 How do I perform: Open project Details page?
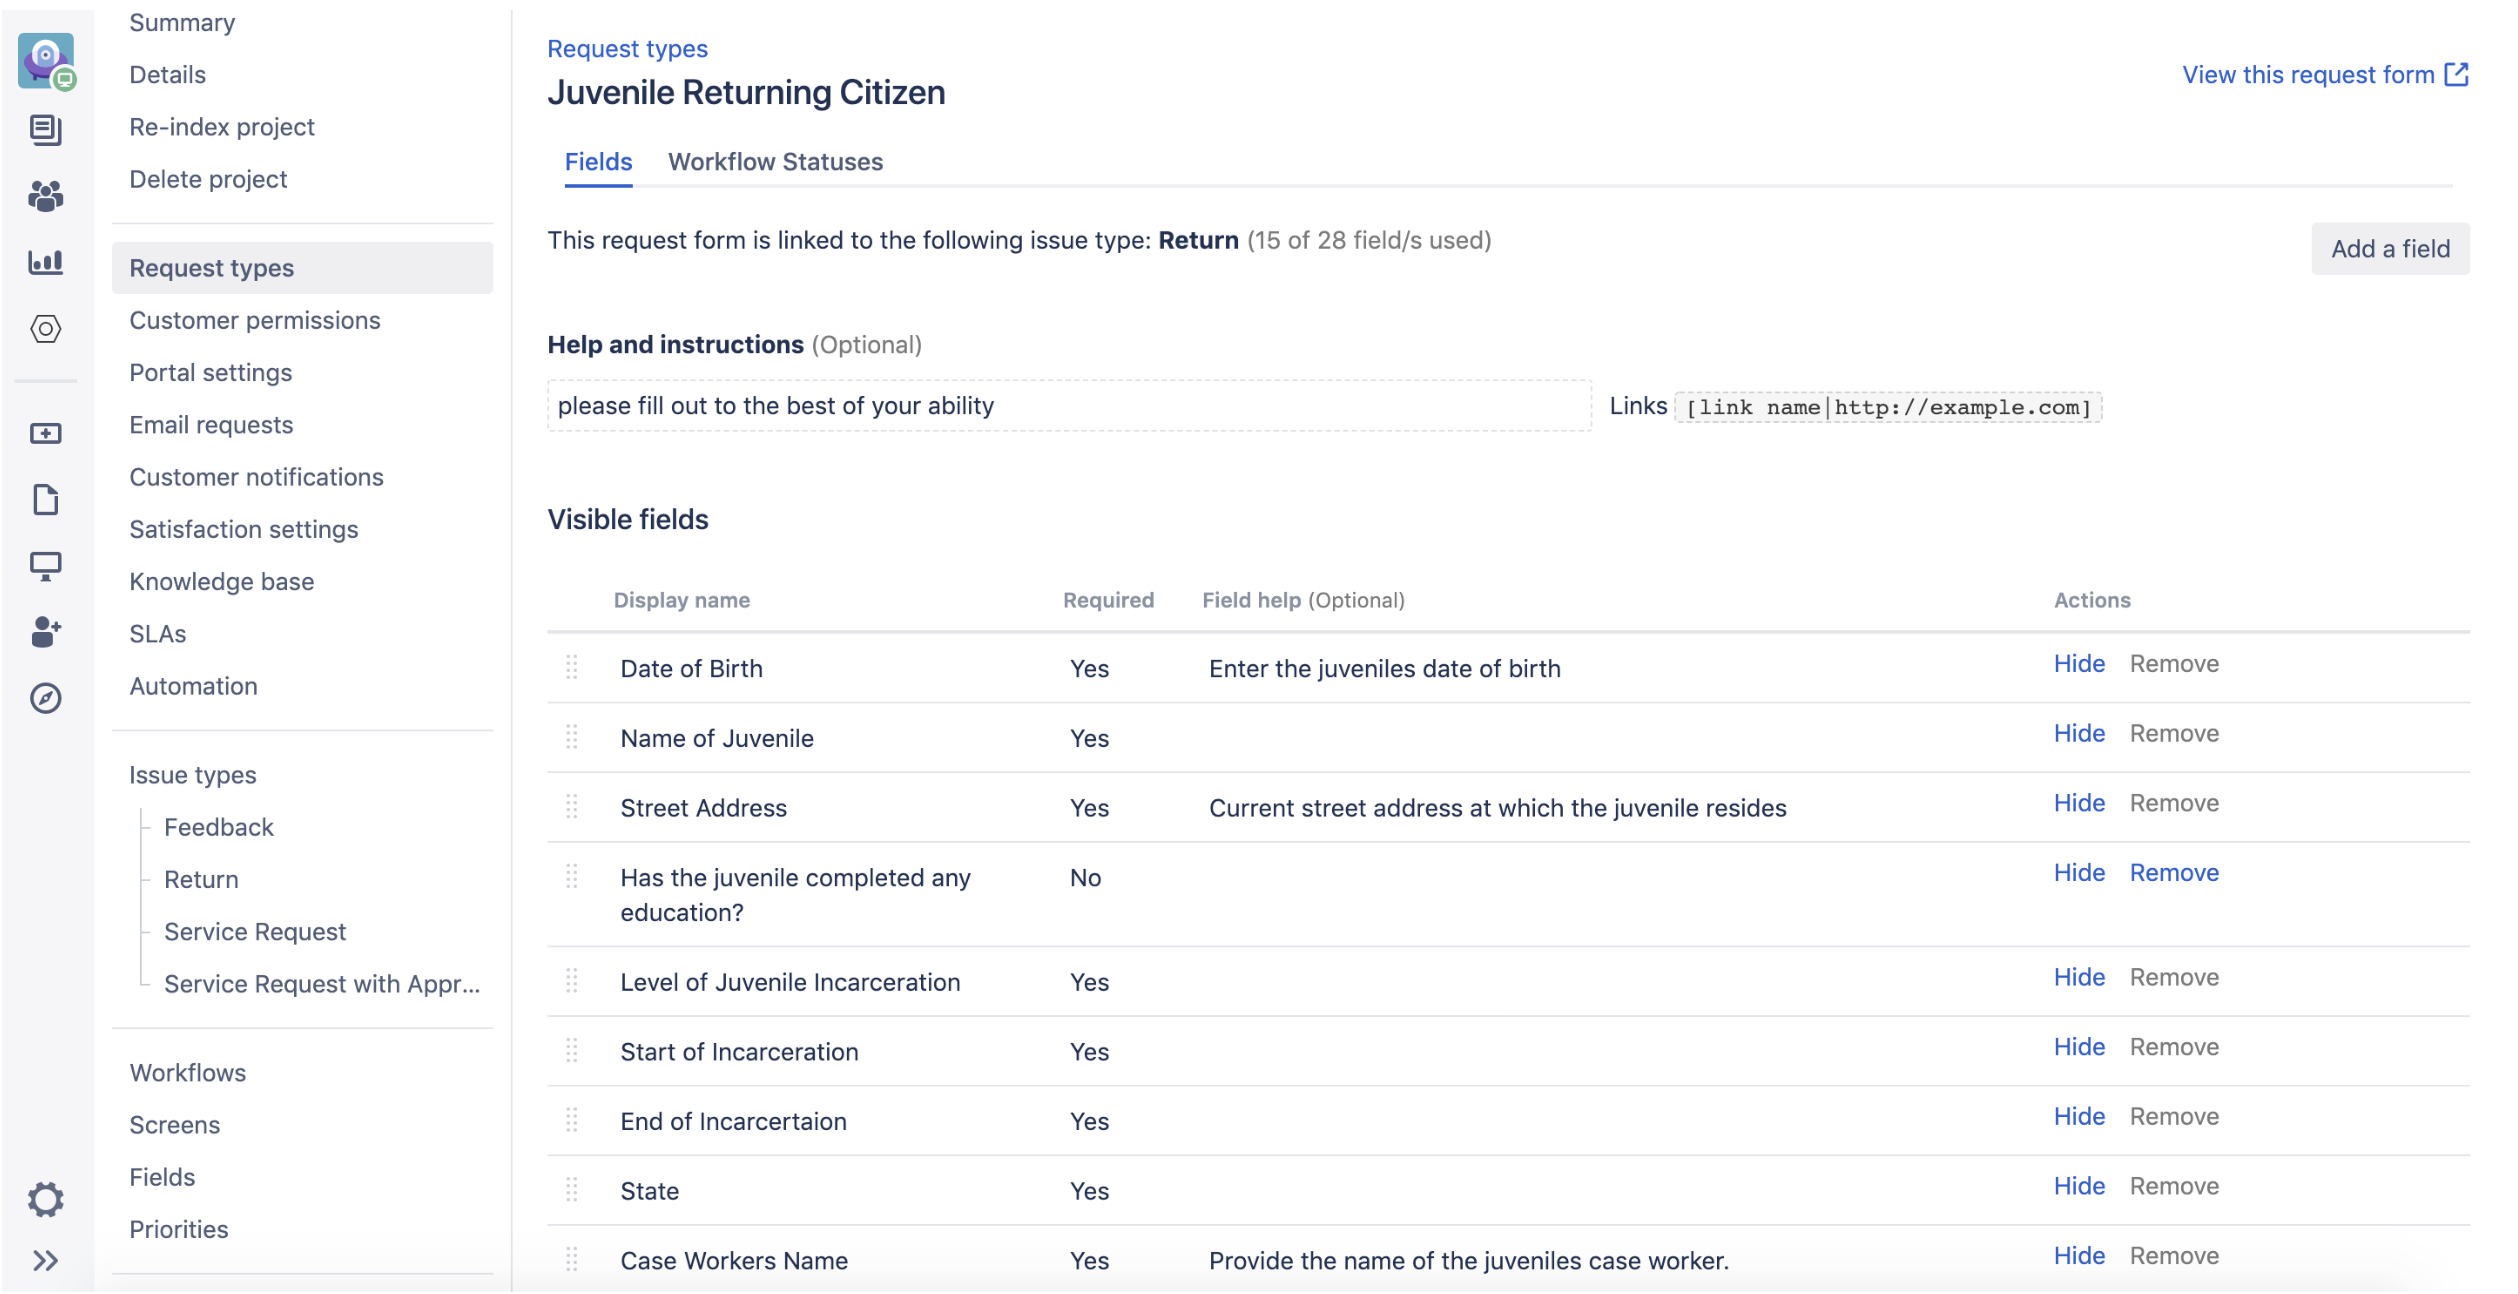(x=168, y=75)
